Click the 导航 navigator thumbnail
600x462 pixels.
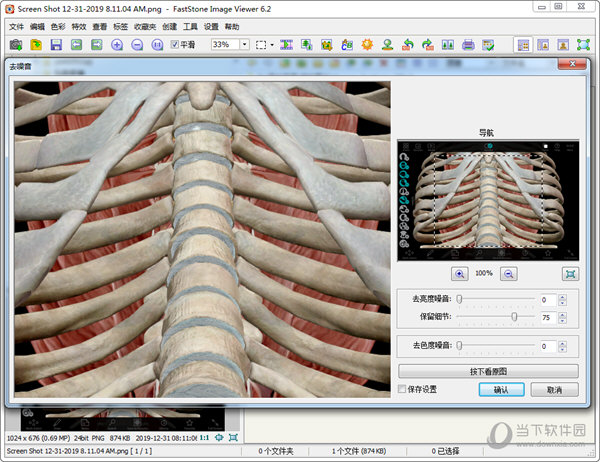(488, 201)
